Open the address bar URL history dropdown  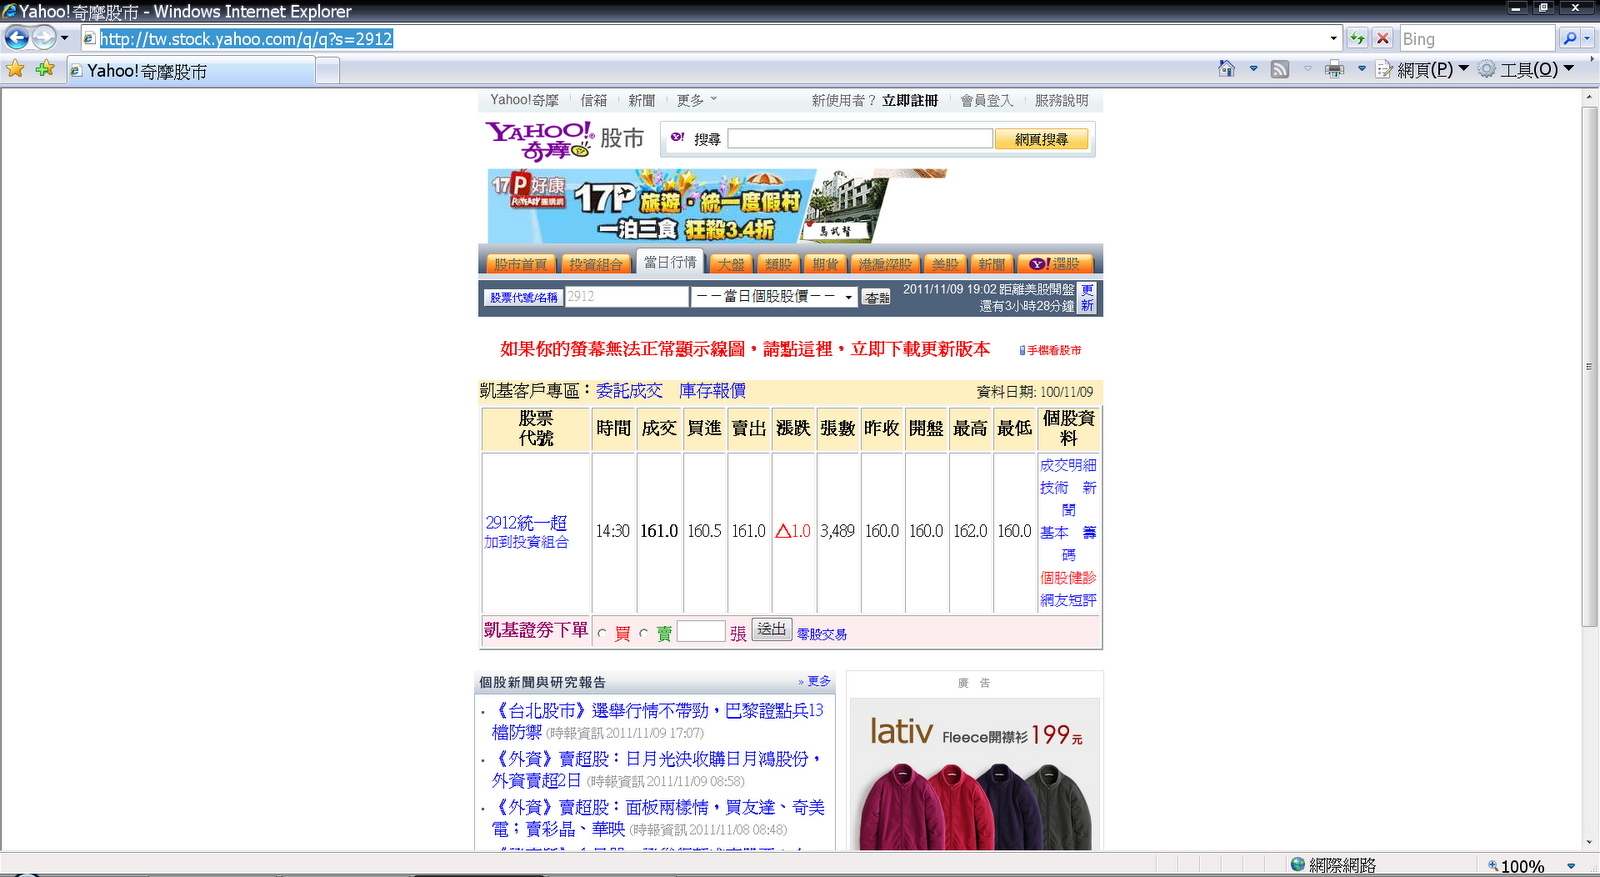(x=1333, y=39)
